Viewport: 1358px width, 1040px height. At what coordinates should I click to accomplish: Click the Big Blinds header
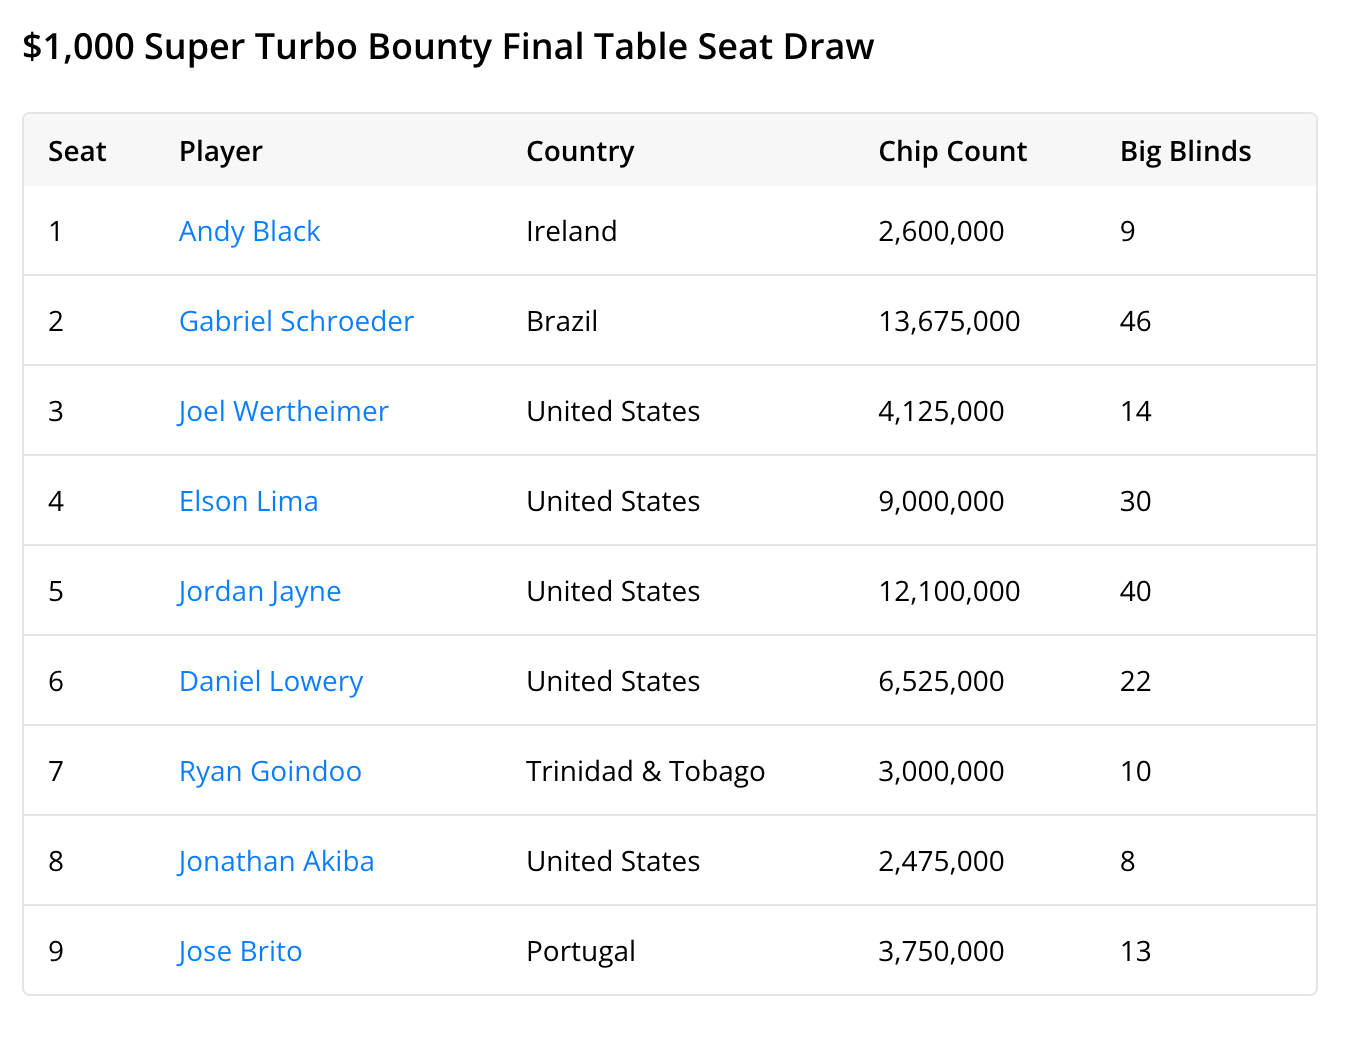(x=1185, y=151)
